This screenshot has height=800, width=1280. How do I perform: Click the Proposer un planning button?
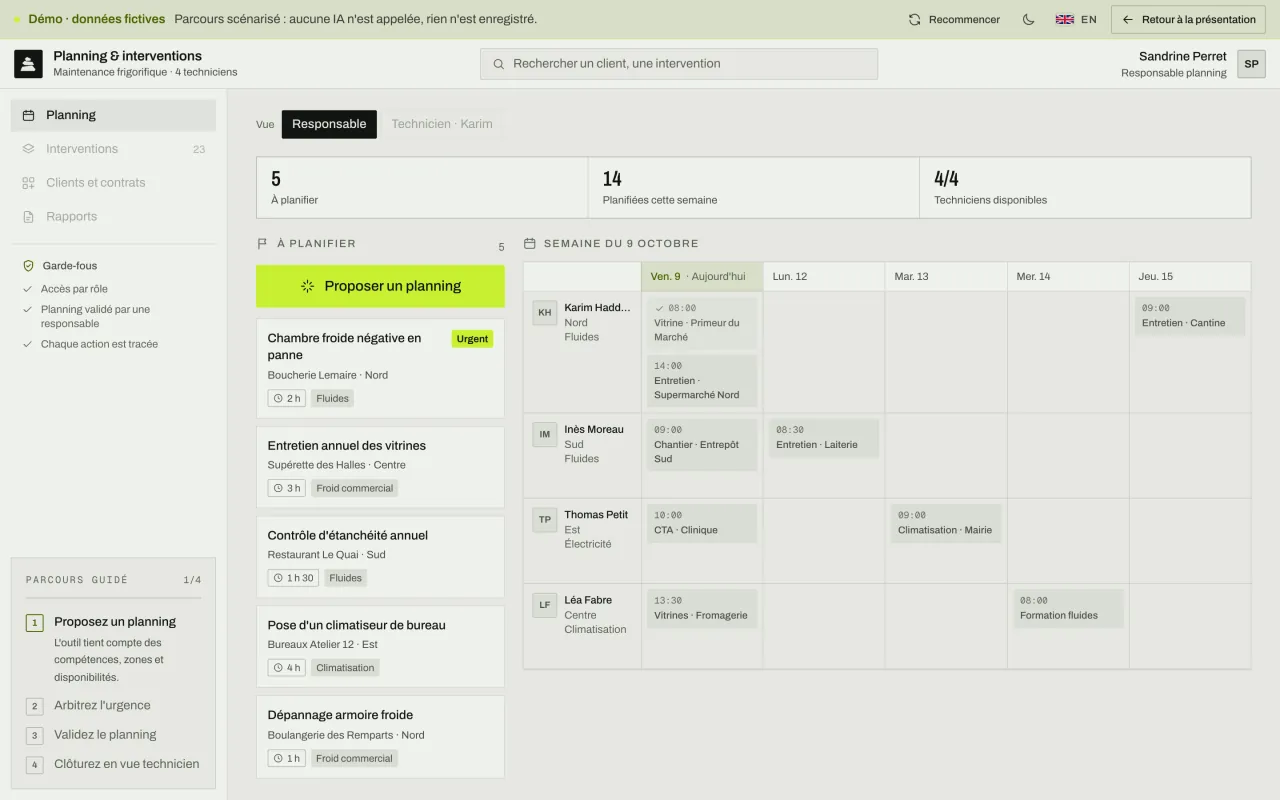(380, 286)
